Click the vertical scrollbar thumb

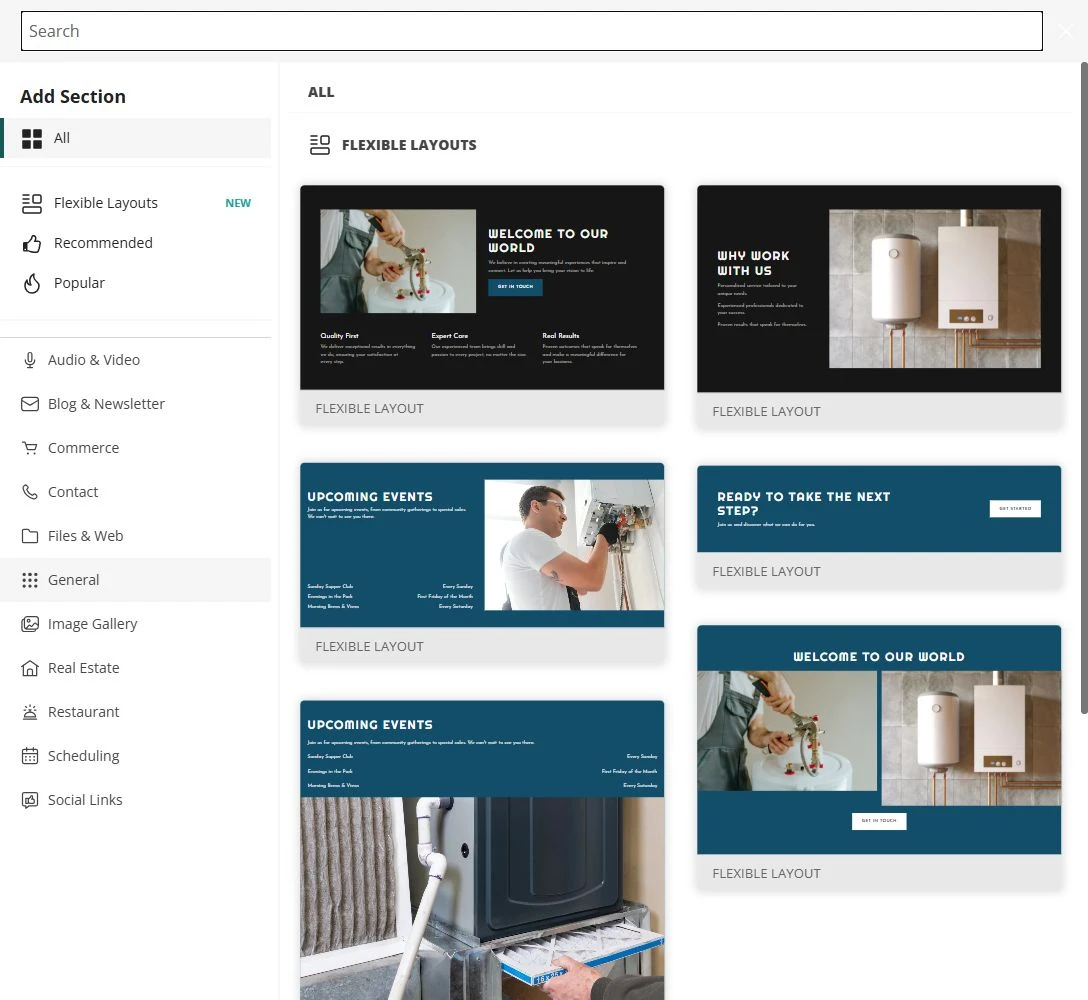(x=1084, y=388)
